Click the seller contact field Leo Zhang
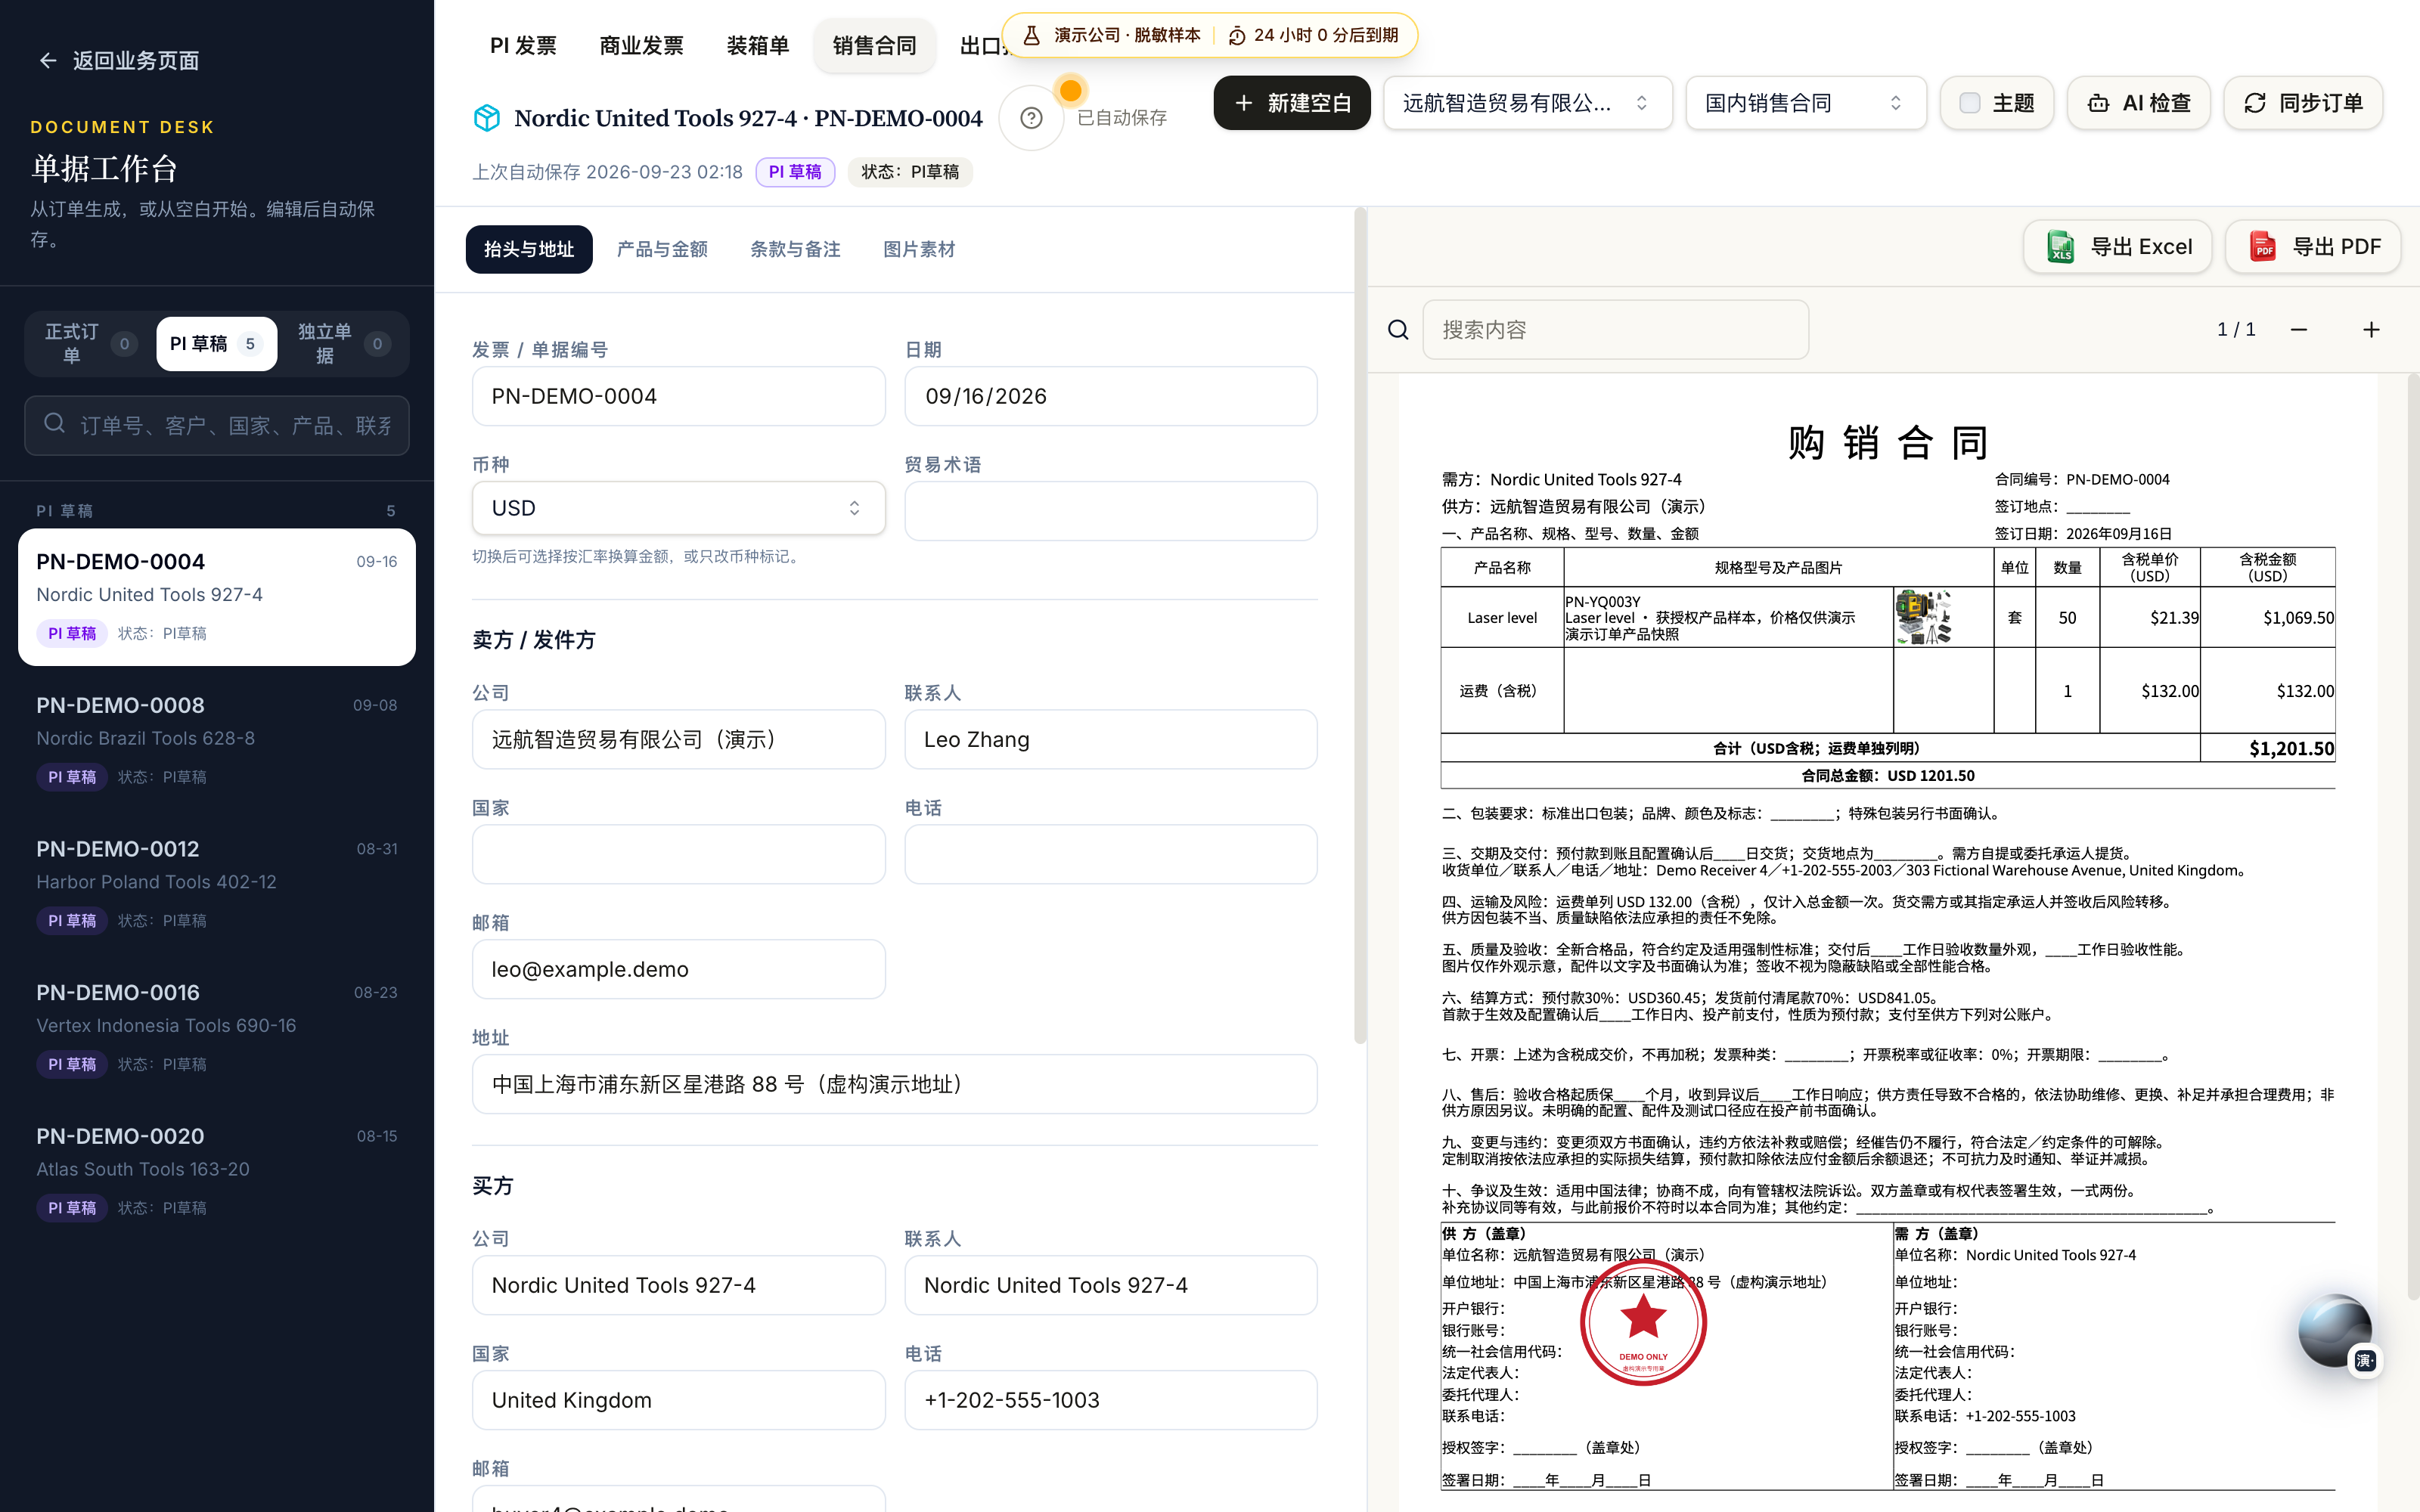This screenshot has height=1512, width=2420. 1110,739
